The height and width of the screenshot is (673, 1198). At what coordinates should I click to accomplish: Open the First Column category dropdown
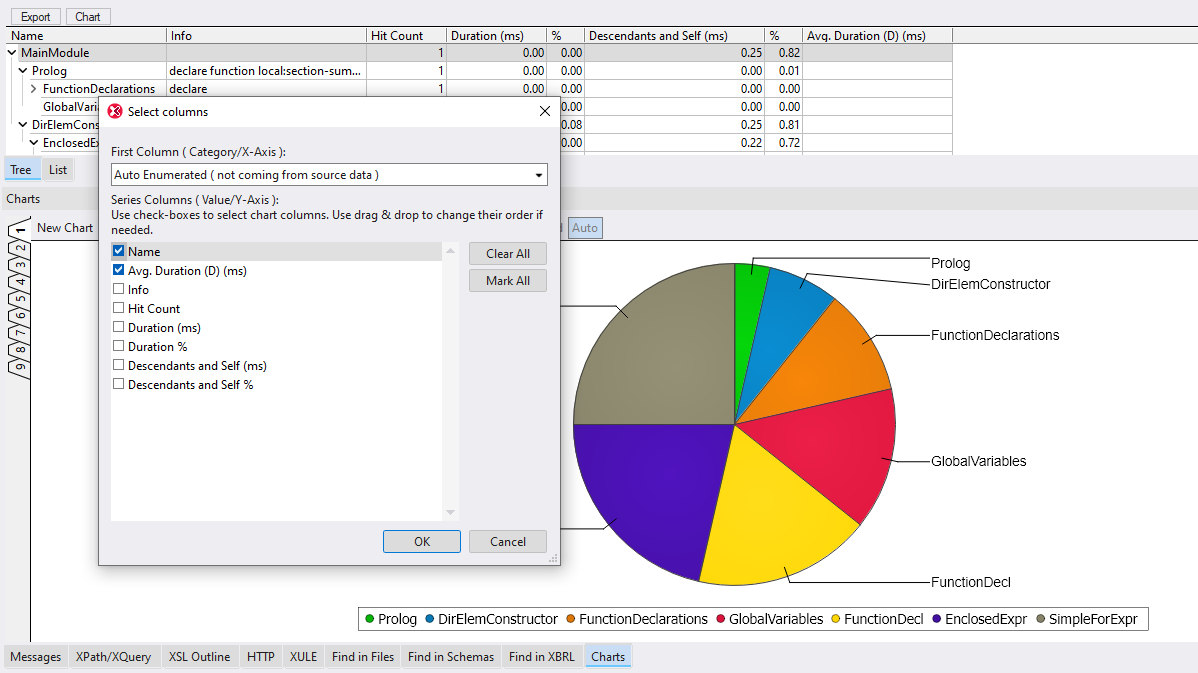540,174
